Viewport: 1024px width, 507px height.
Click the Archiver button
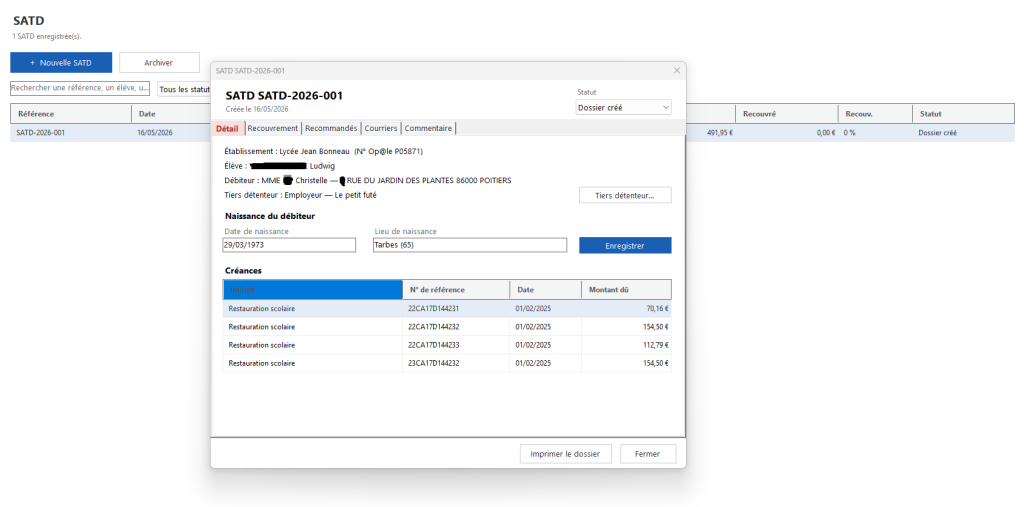point(159,63)
